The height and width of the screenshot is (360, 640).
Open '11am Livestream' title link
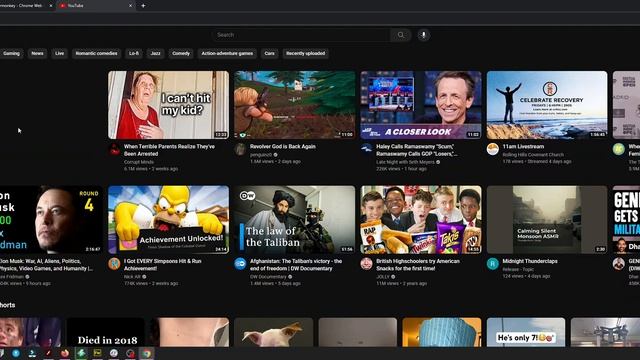(523, 146)
